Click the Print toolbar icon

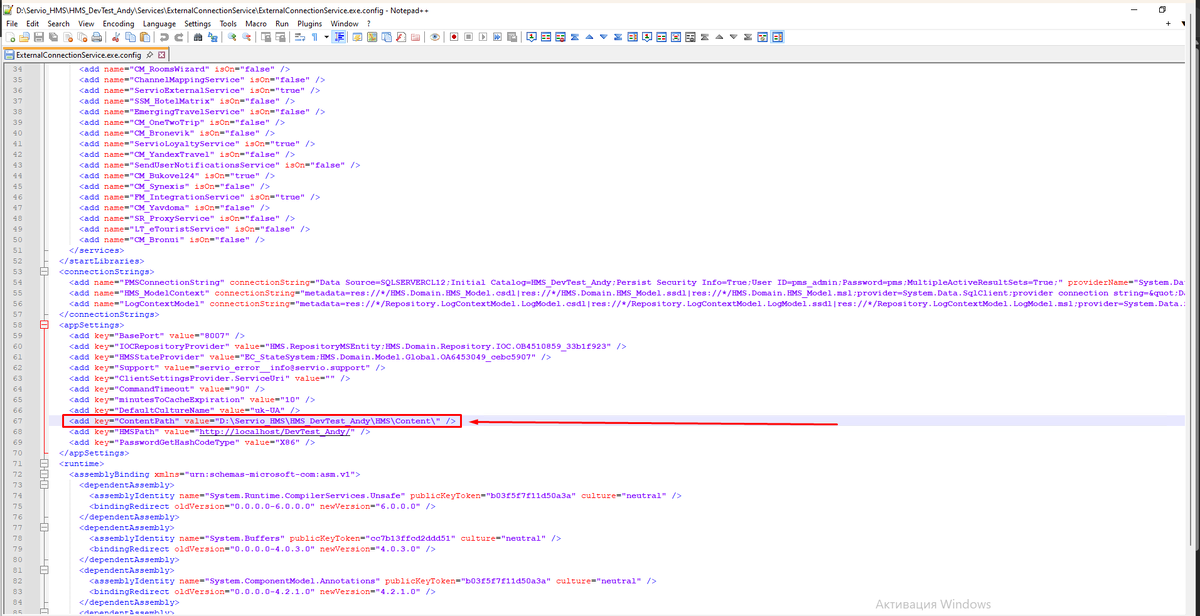pyautogui.click(x=97, y=36)
